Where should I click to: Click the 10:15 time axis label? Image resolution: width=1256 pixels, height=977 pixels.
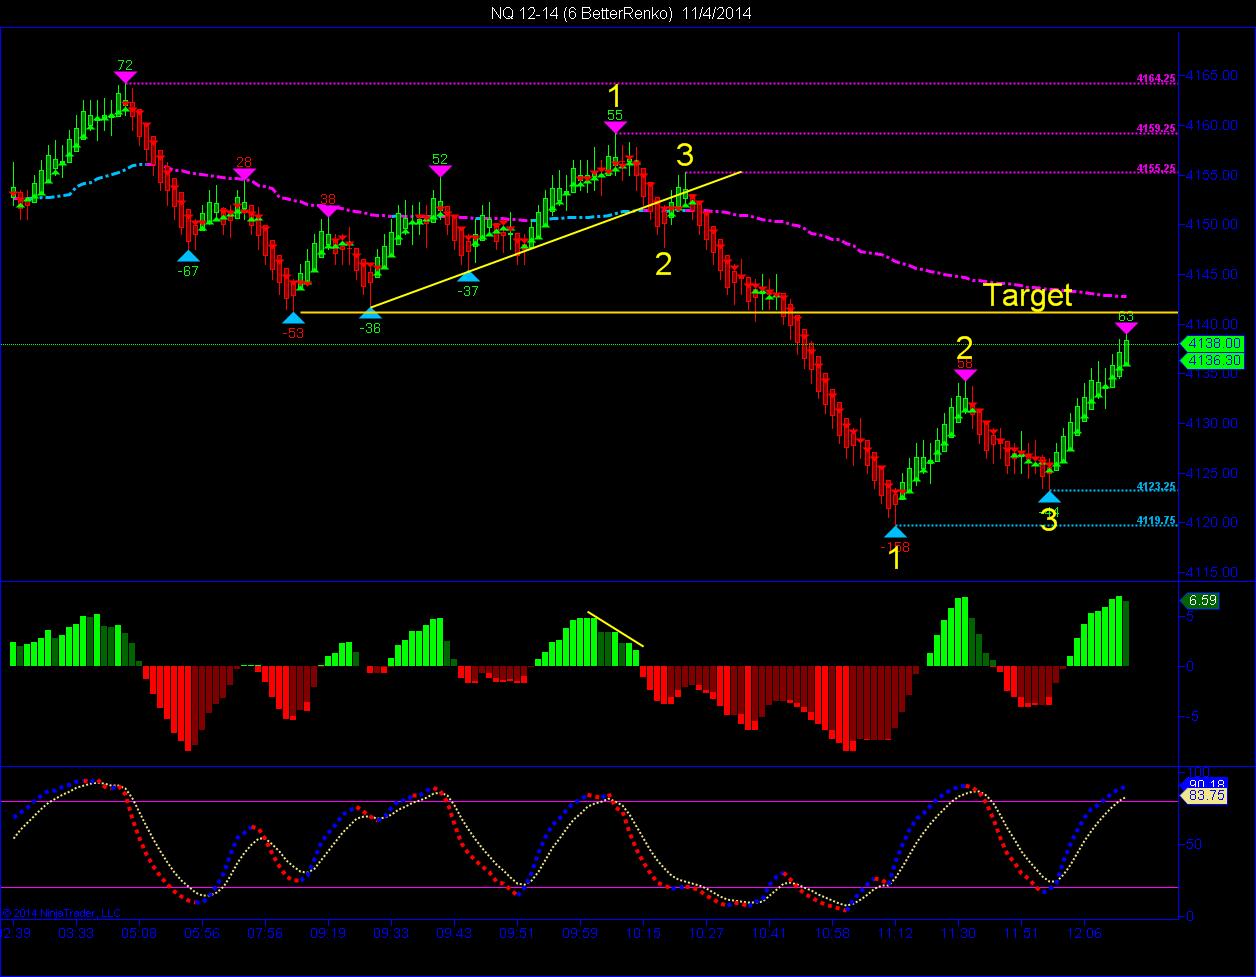click(x=643, y=932)
